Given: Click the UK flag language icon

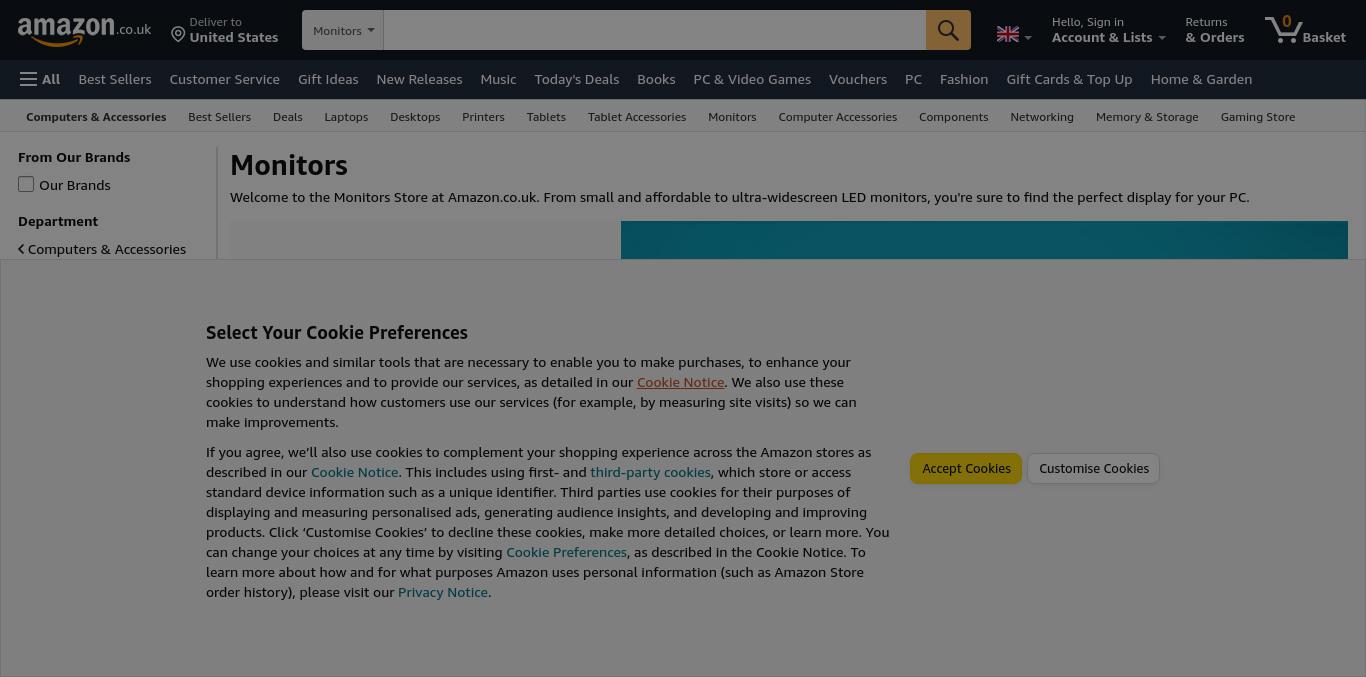Looking at the screenshot, I should pos(1008,34).
